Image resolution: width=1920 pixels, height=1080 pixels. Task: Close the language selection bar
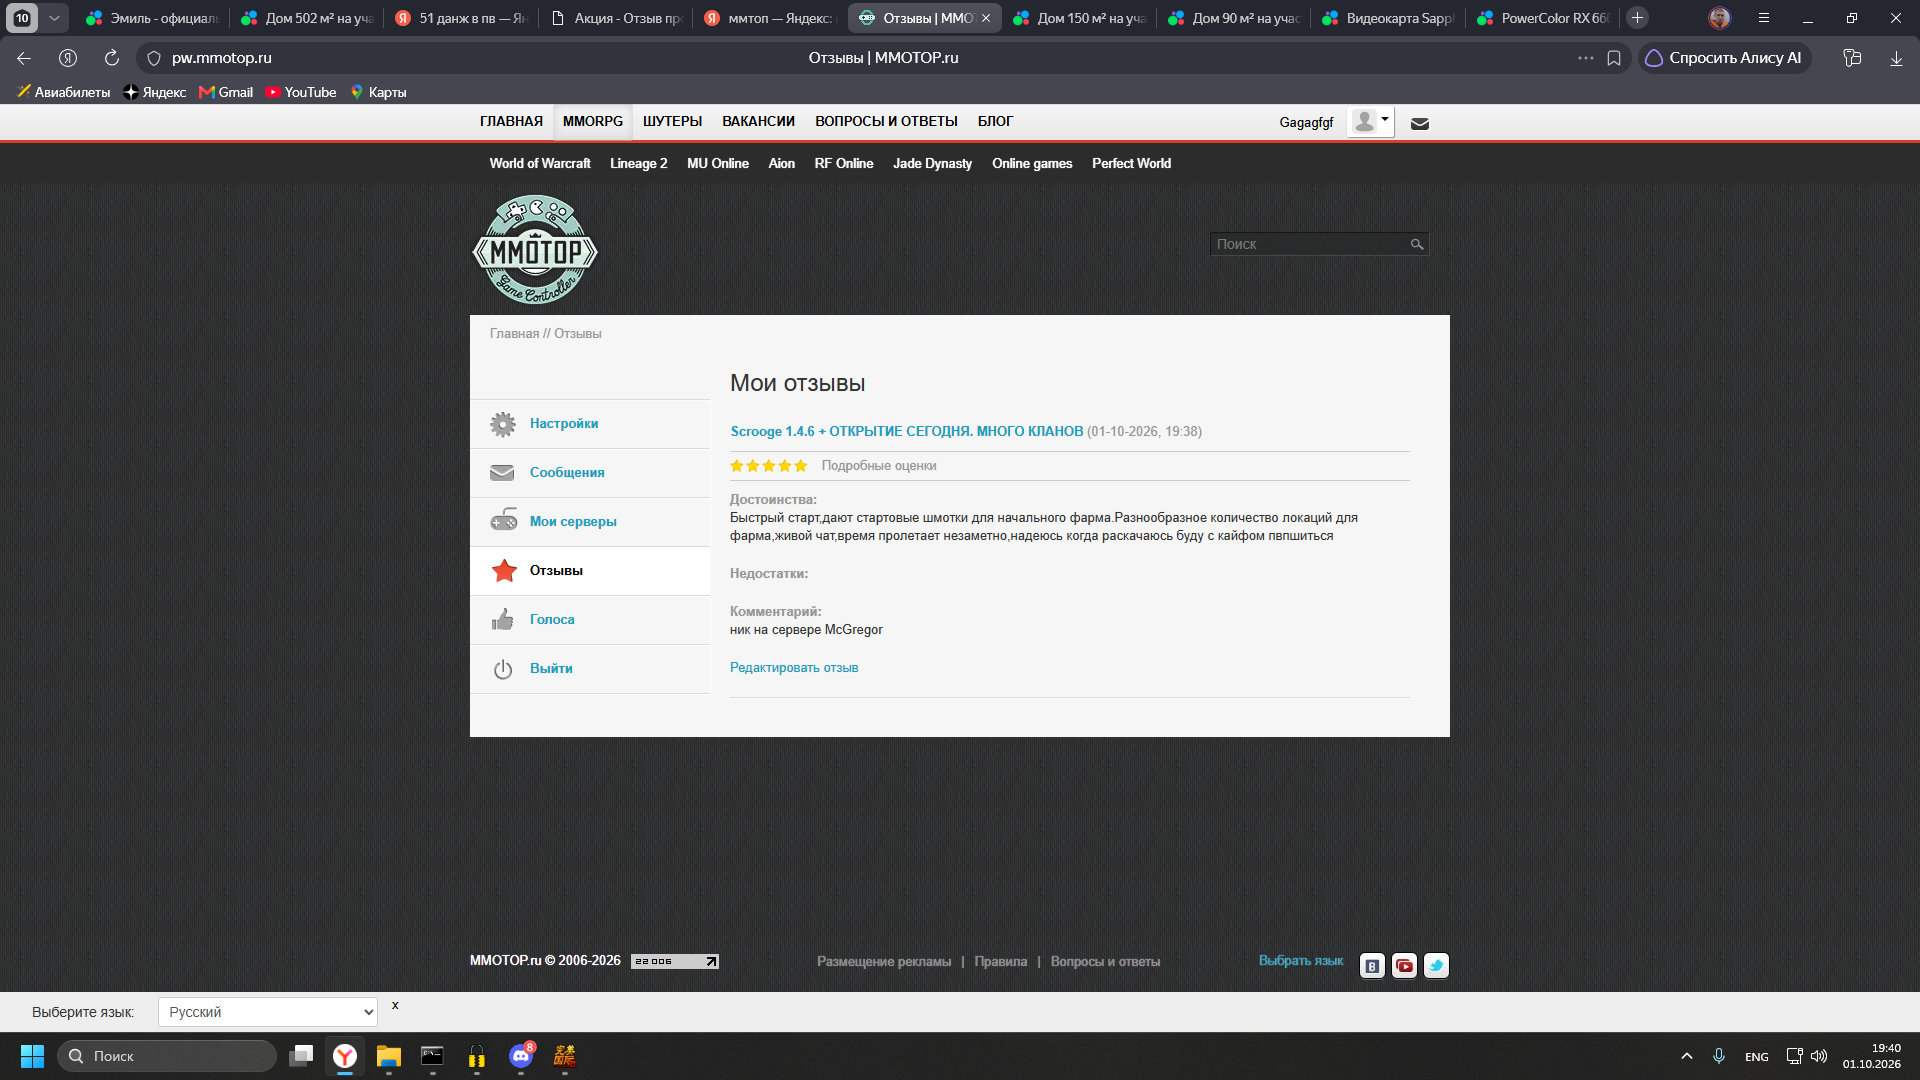click(395, 1006)
